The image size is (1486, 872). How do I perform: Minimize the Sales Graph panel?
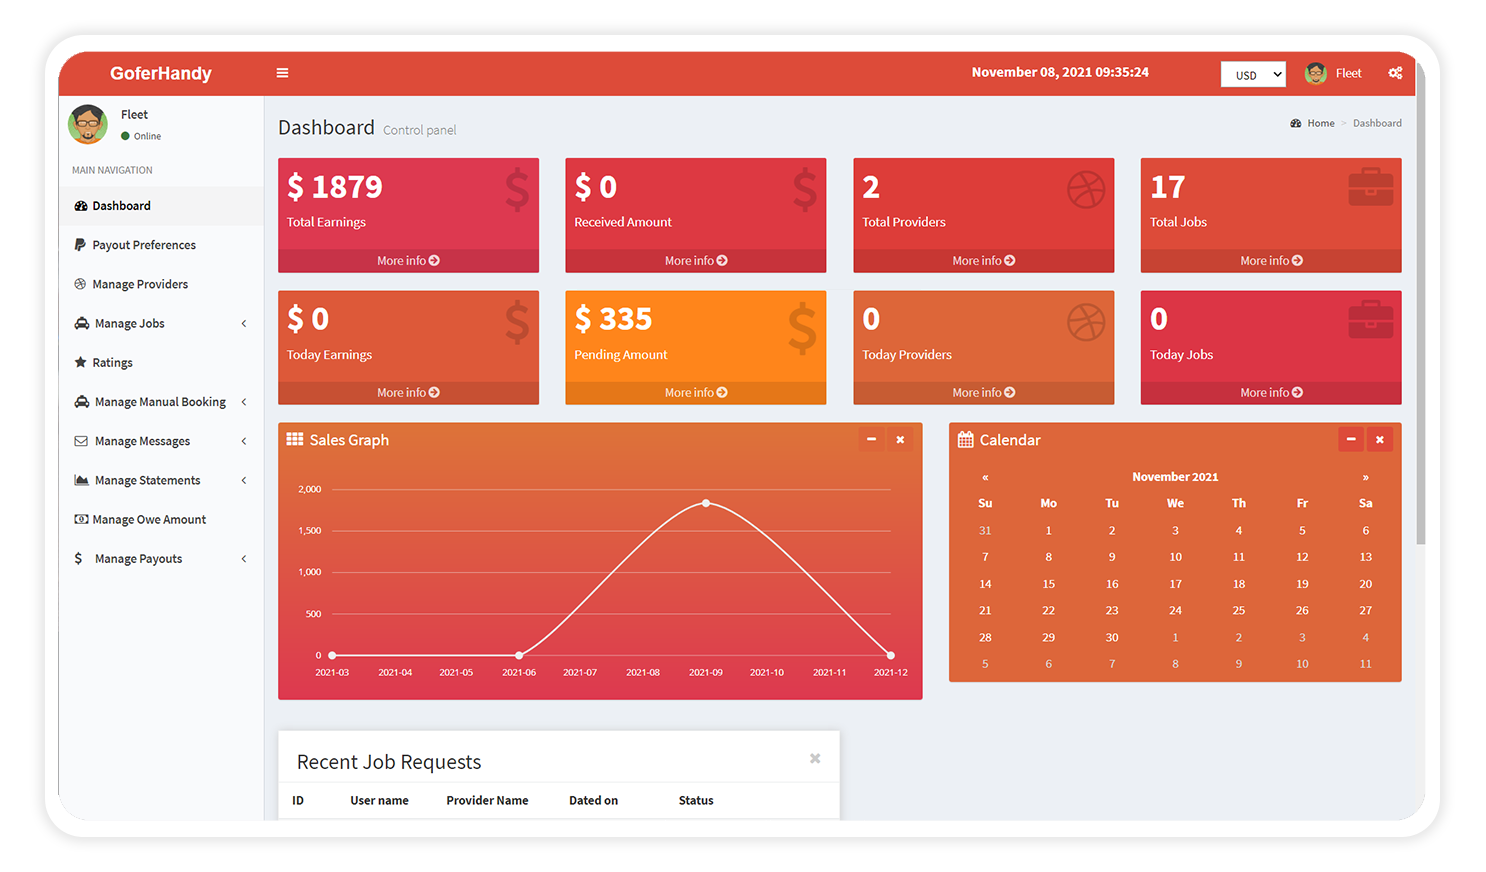coord(871,439)
